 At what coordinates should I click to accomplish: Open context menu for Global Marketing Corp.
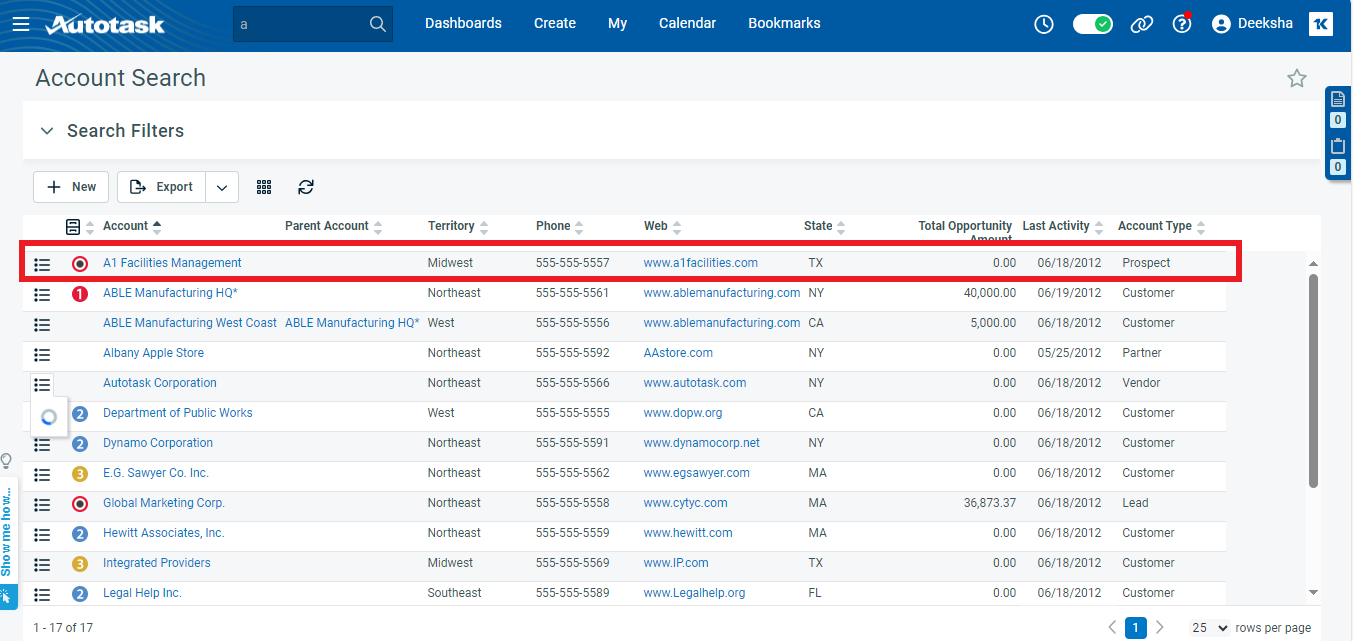[x=42, y=504]
